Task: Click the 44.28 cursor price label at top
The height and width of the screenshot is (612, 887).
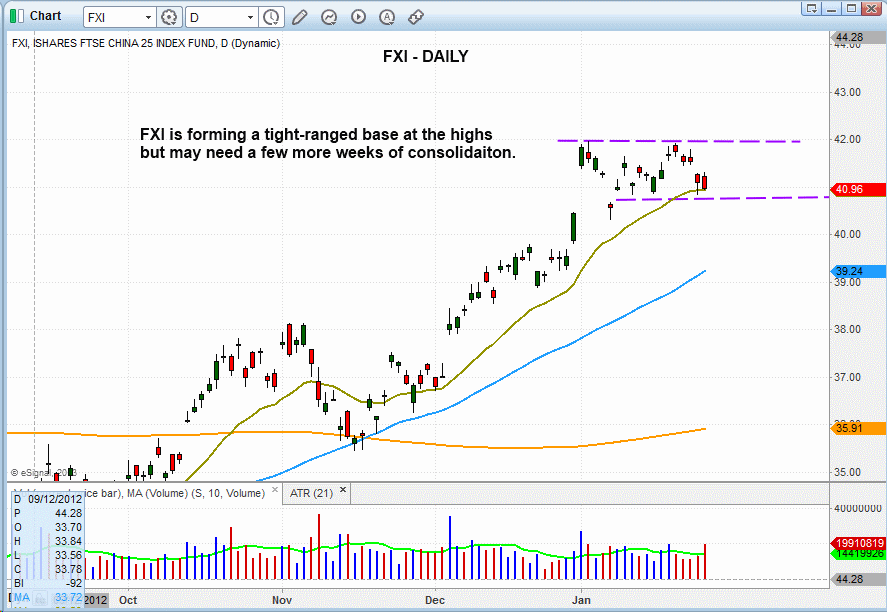Action: (x=858, y=37)
